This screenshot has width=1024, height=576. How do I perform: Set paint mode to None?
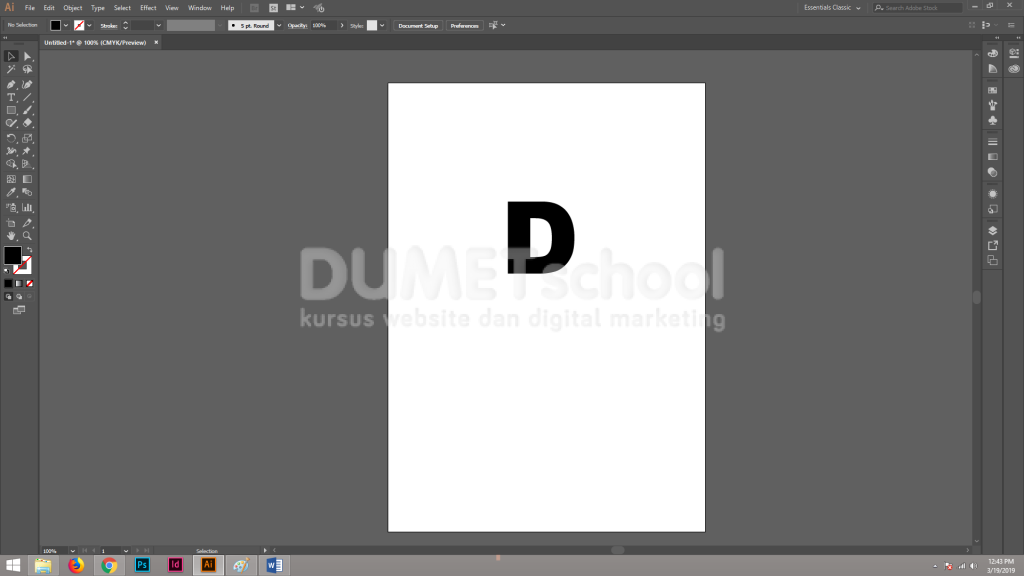tap(29, 283)
